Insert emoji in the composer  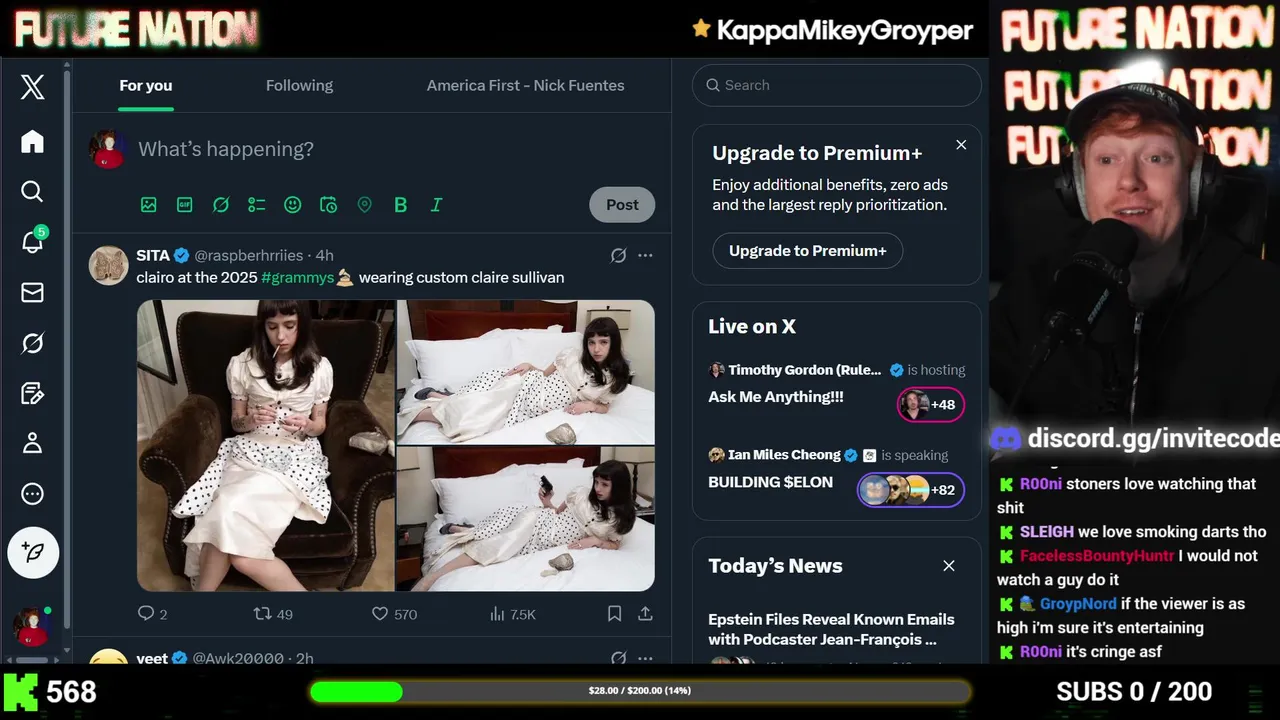(x=292, y=205)
